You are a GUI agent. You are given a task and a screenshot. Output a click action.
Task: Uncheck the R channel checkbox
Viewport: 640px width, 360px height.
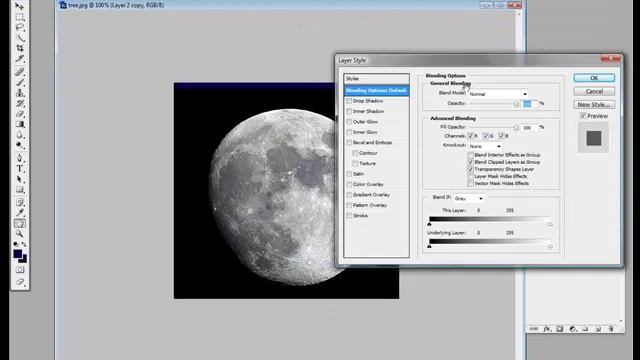[471, 136]
